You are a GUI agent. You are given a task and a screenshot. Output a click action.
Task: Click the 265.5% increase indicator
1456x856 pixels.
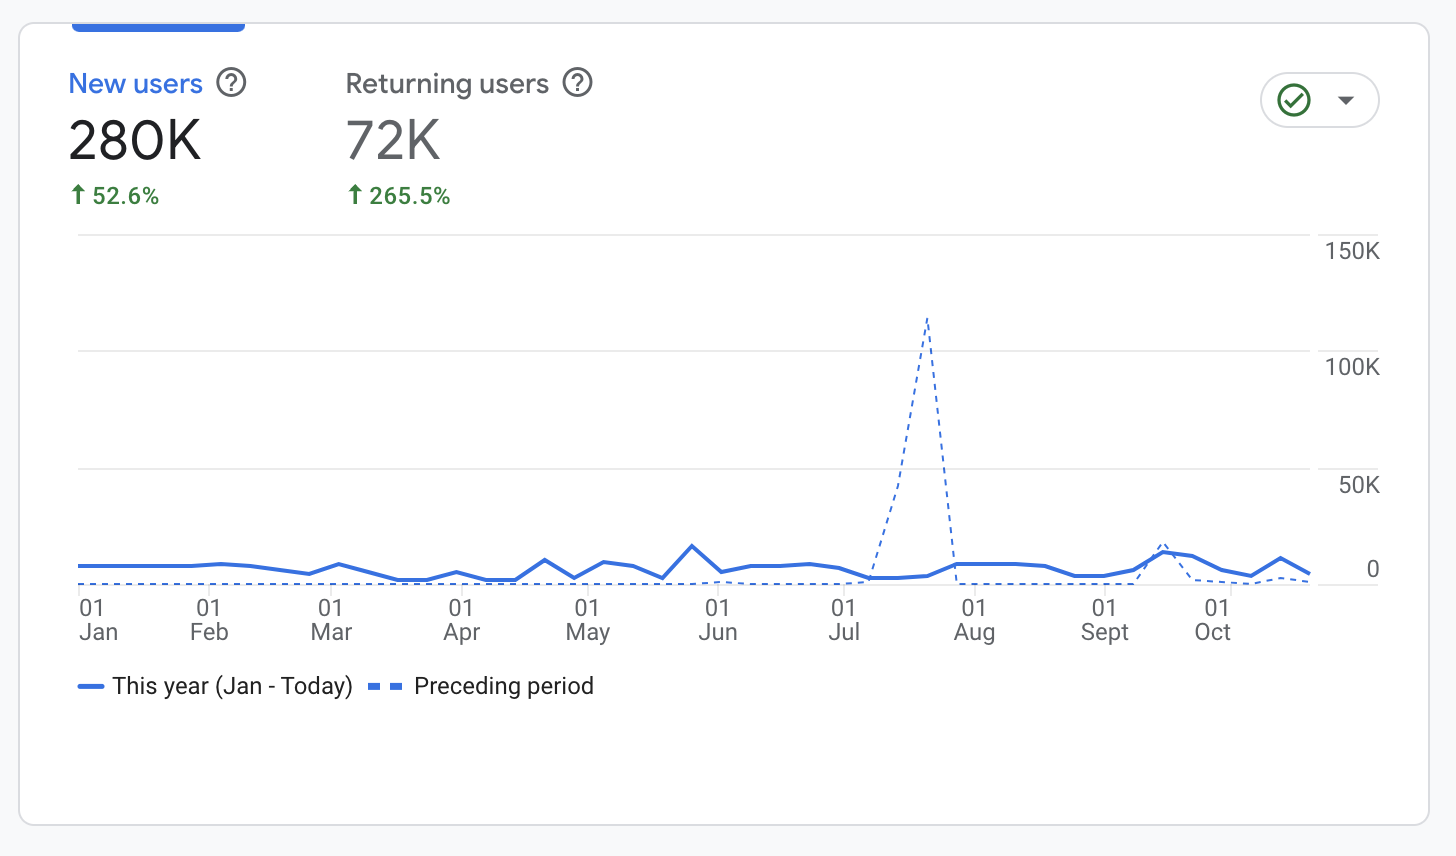pos(399,196)
